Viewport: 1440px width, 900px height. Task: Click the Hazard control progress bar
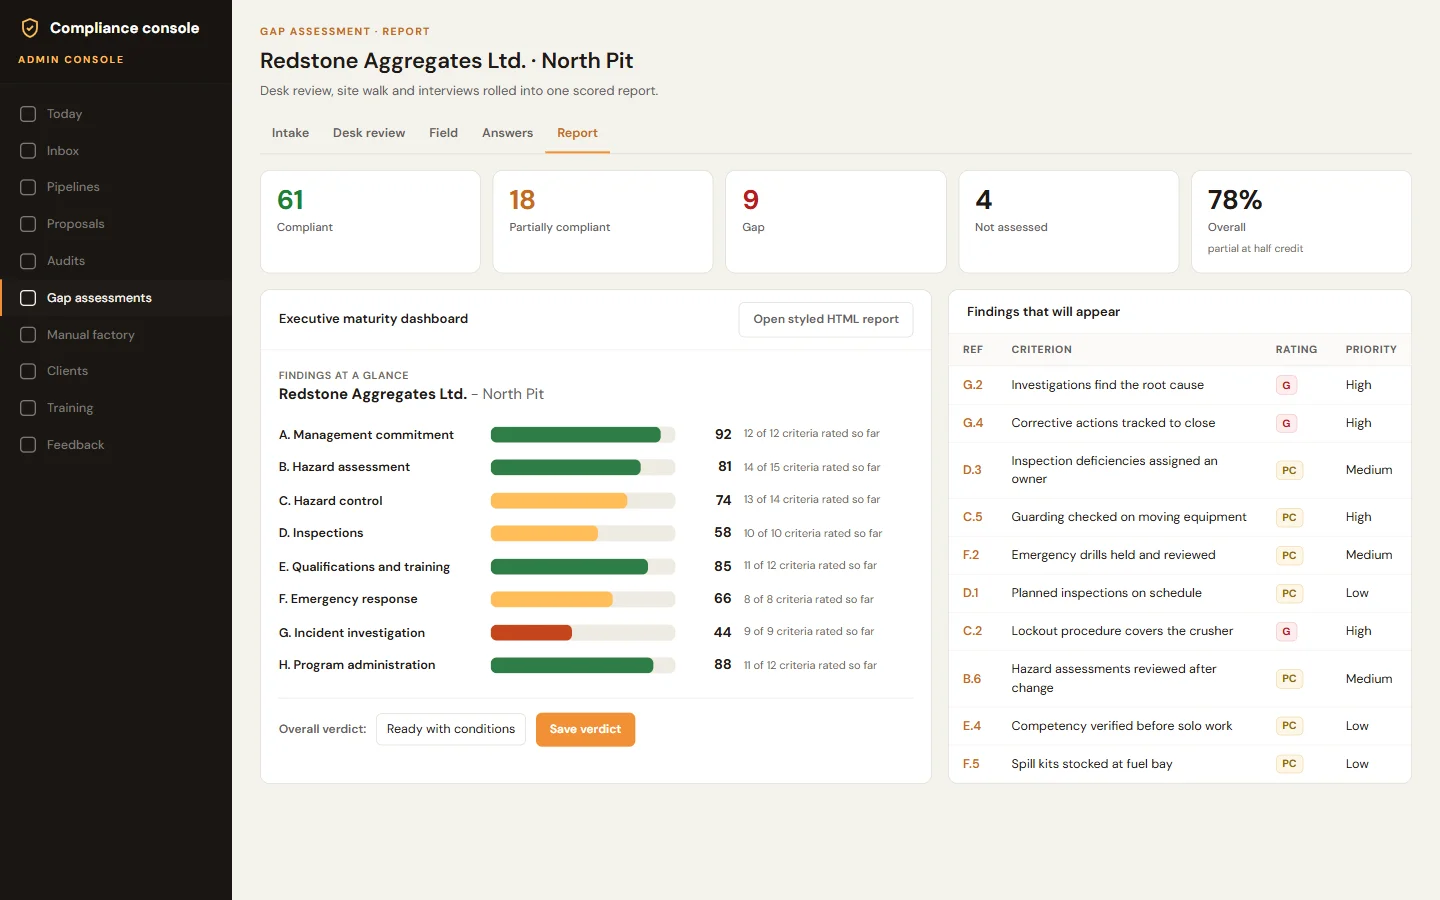583,501
